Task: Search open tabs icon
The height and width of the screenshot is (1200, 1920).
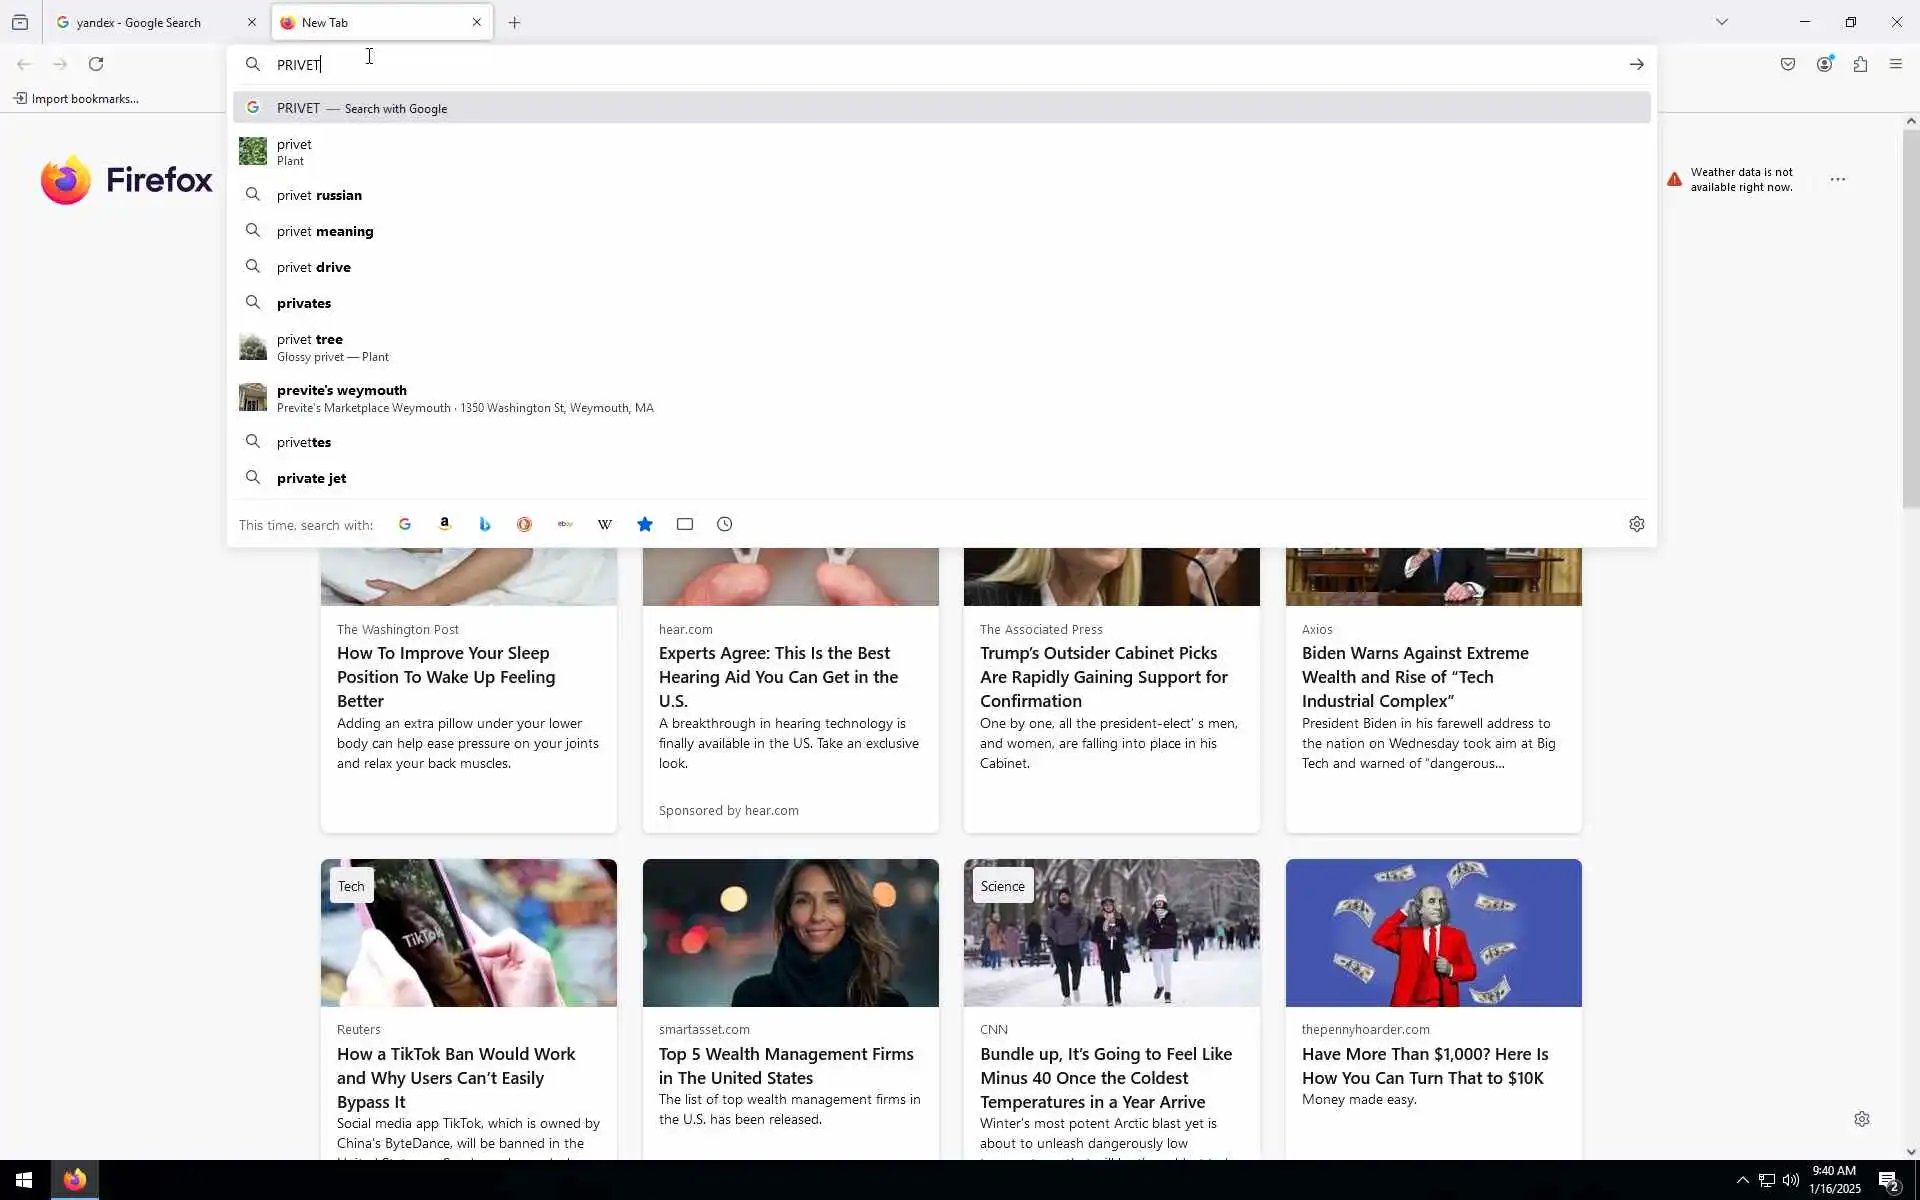Action: click(685, 524)
